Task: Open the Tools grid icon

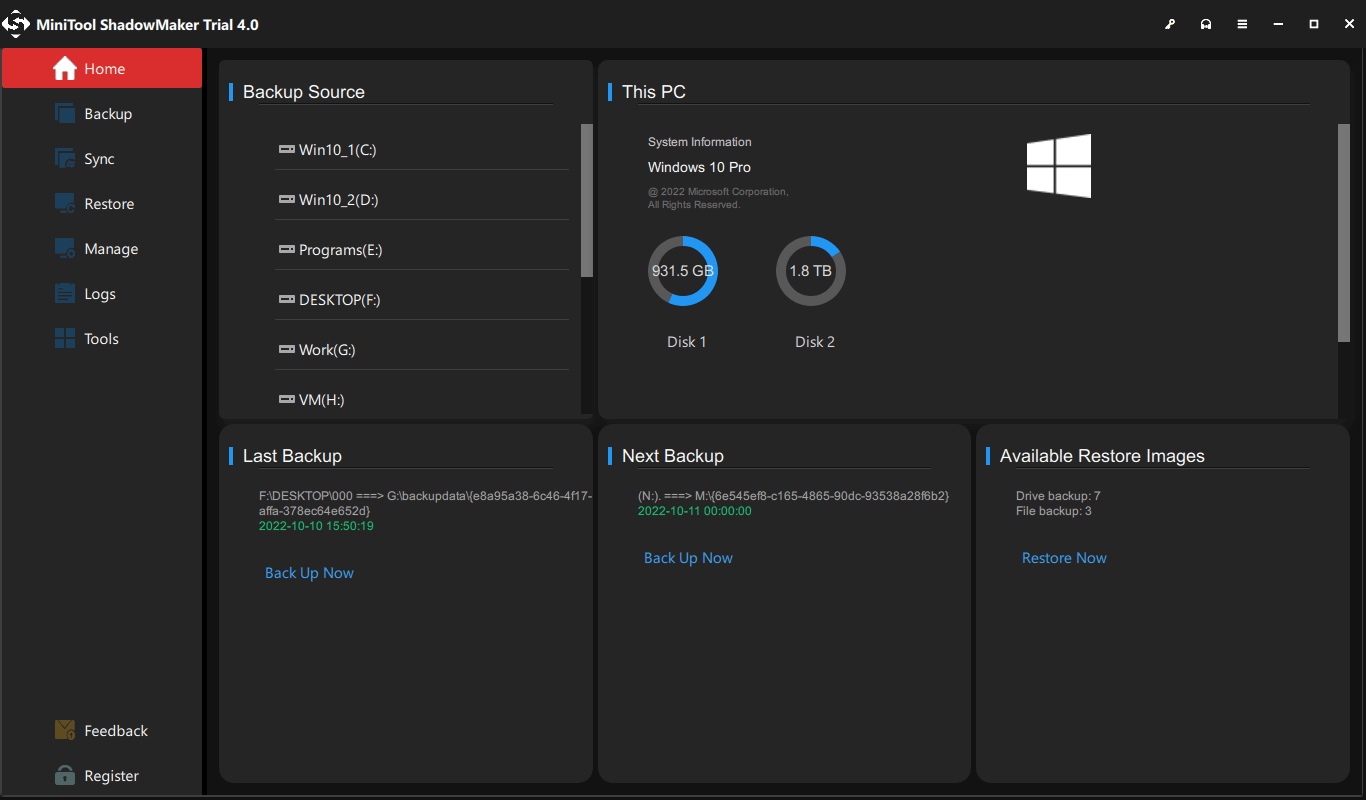Action: click(x=66, y=339)
